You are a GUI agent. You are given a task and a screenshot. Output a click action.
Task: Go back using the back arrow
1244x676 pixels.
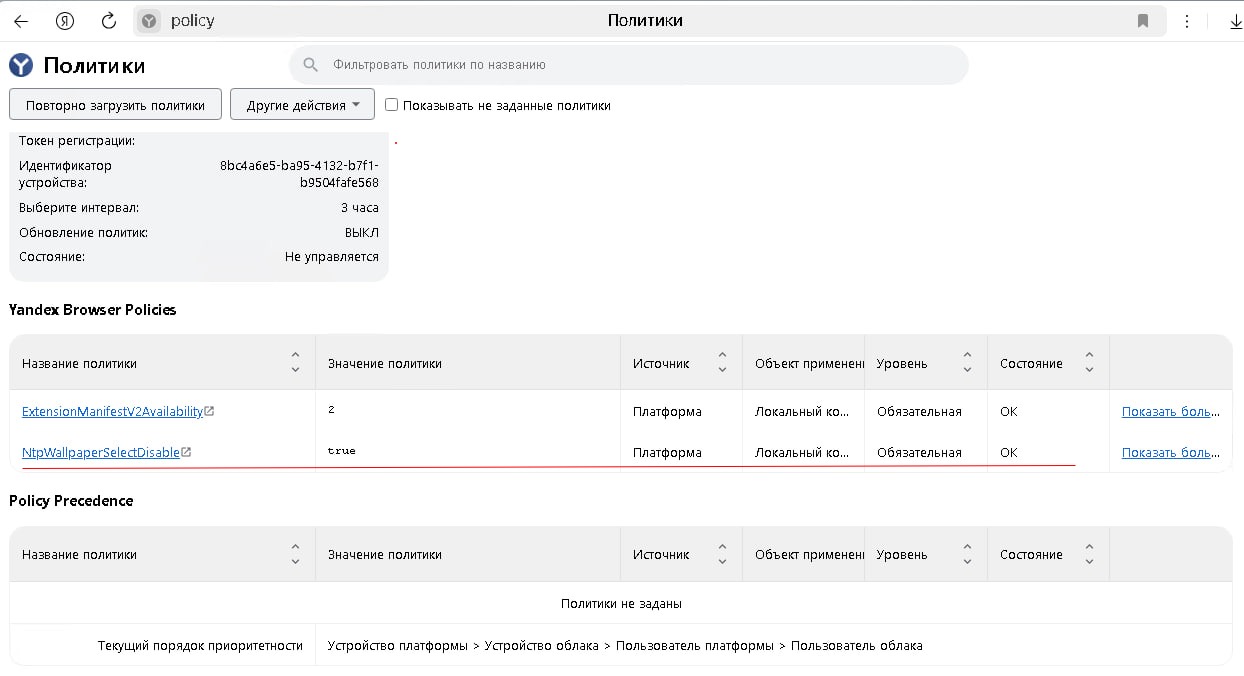coord(21,21)
